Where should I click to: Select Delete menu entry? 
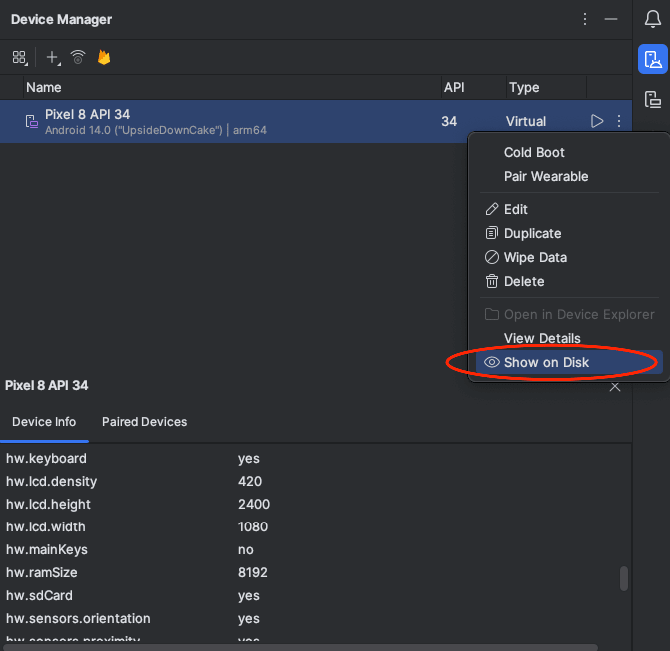tap(569, 282)
